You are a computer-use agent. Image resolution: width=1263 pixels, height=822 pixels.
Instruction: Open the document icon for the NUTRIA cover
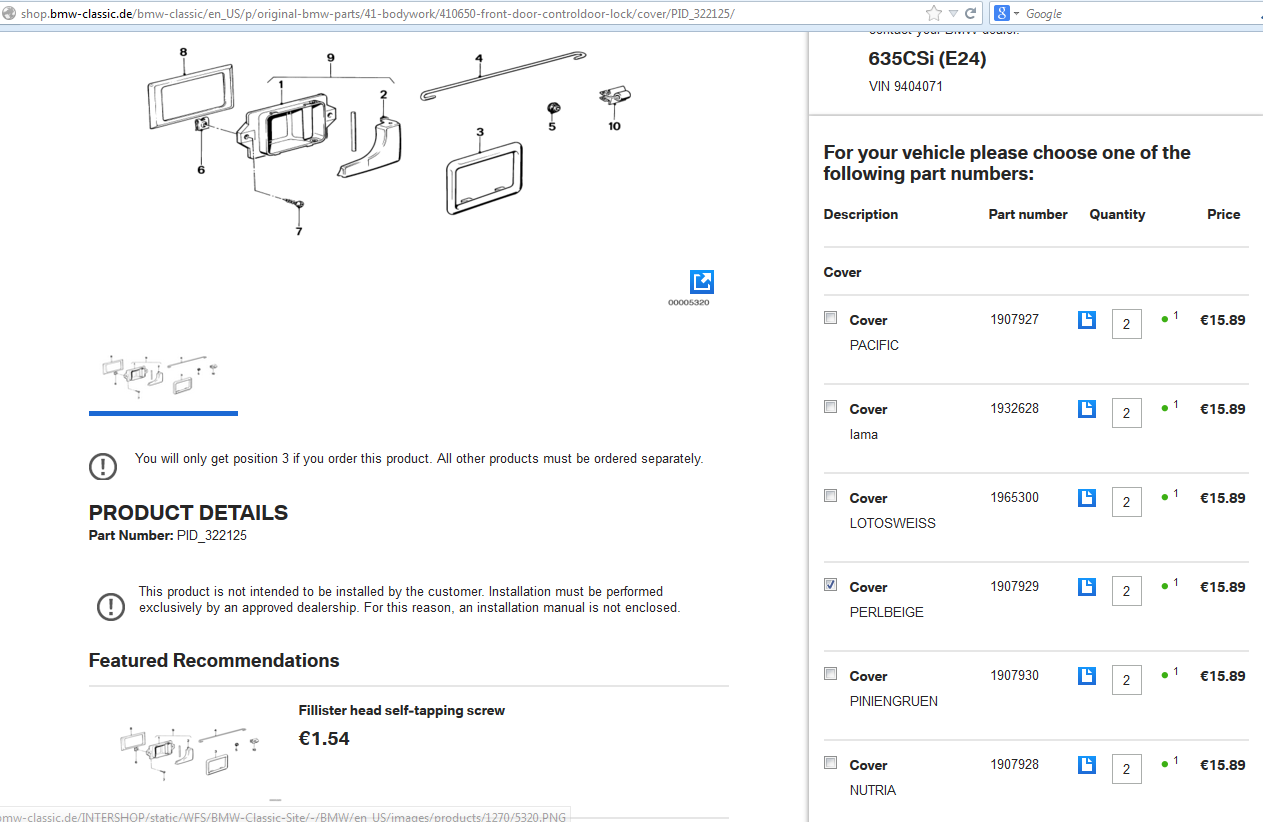click(x=1087, y=765)
